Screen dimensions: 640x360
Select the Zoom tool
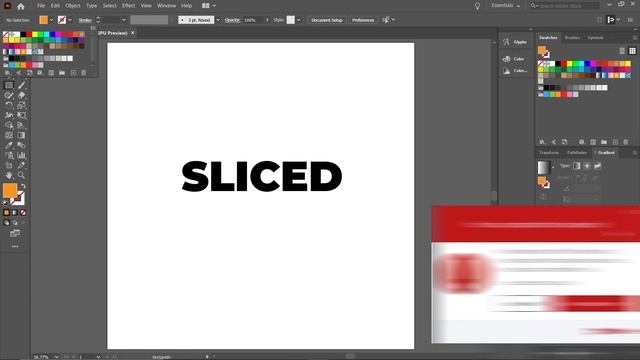(x=22, y=176)
